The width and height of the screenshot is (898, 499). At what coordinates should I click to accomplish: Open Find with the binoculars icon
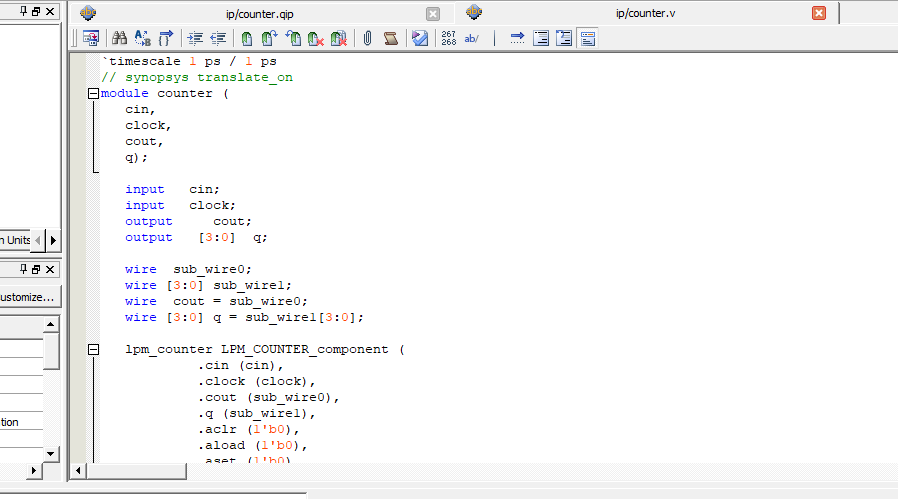(119, 38)
